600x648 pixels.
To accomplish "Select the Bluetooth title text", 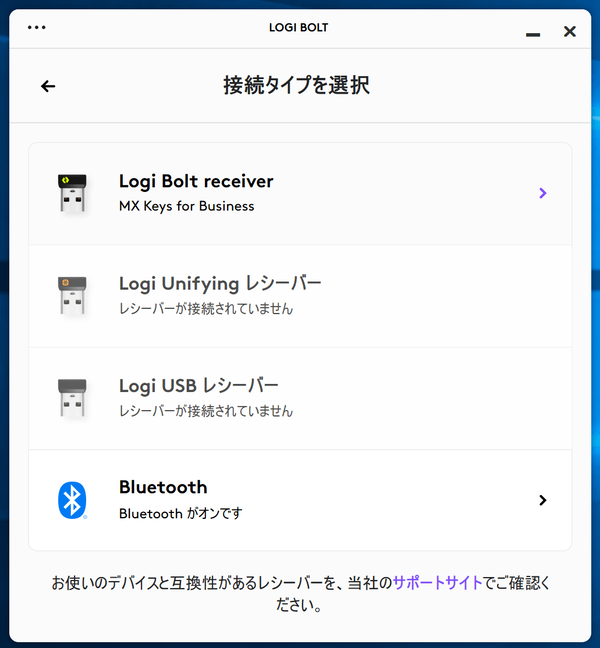I will point(163,487).
